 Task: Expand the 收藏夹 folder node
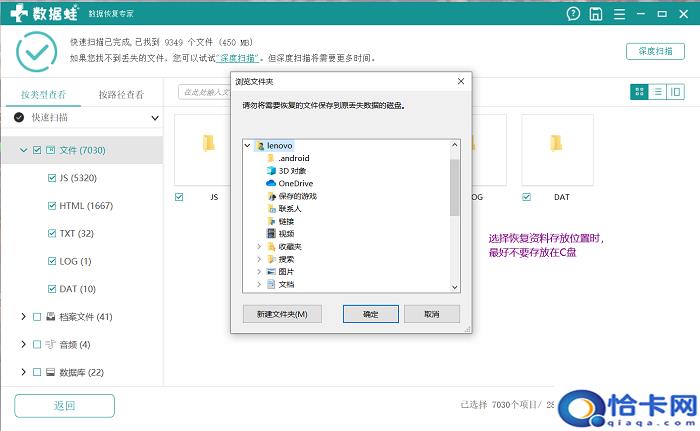pyautogui.click(x=259, y=246)
